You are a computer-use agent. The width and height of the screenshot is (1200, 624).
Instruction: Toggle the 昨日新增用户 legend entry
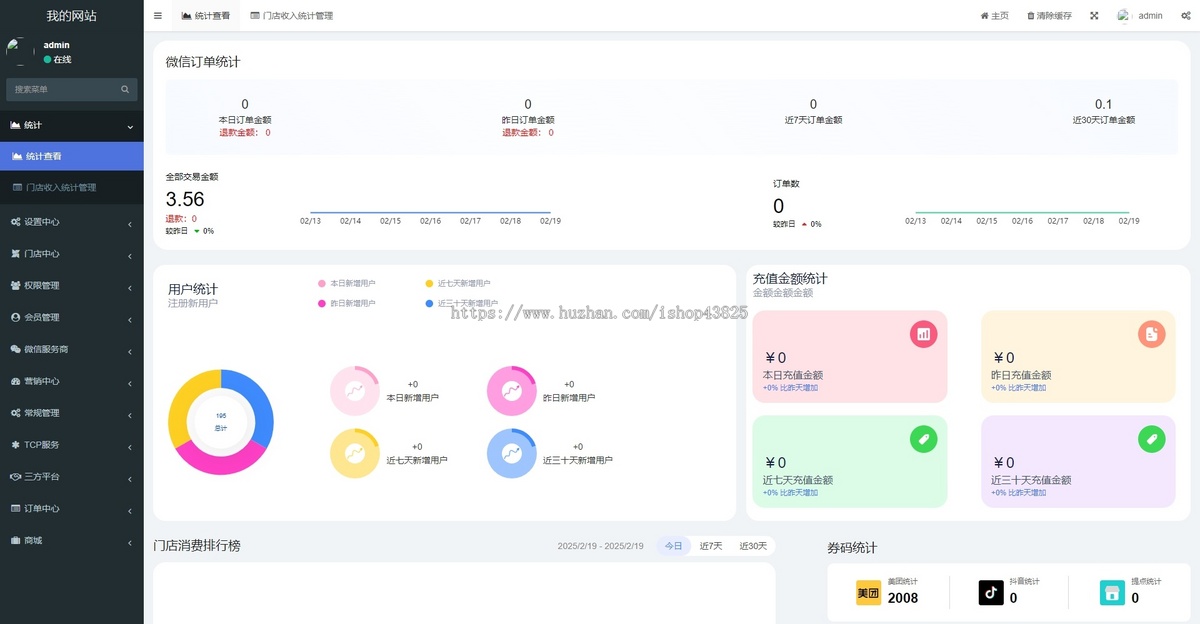coord(346,303)
